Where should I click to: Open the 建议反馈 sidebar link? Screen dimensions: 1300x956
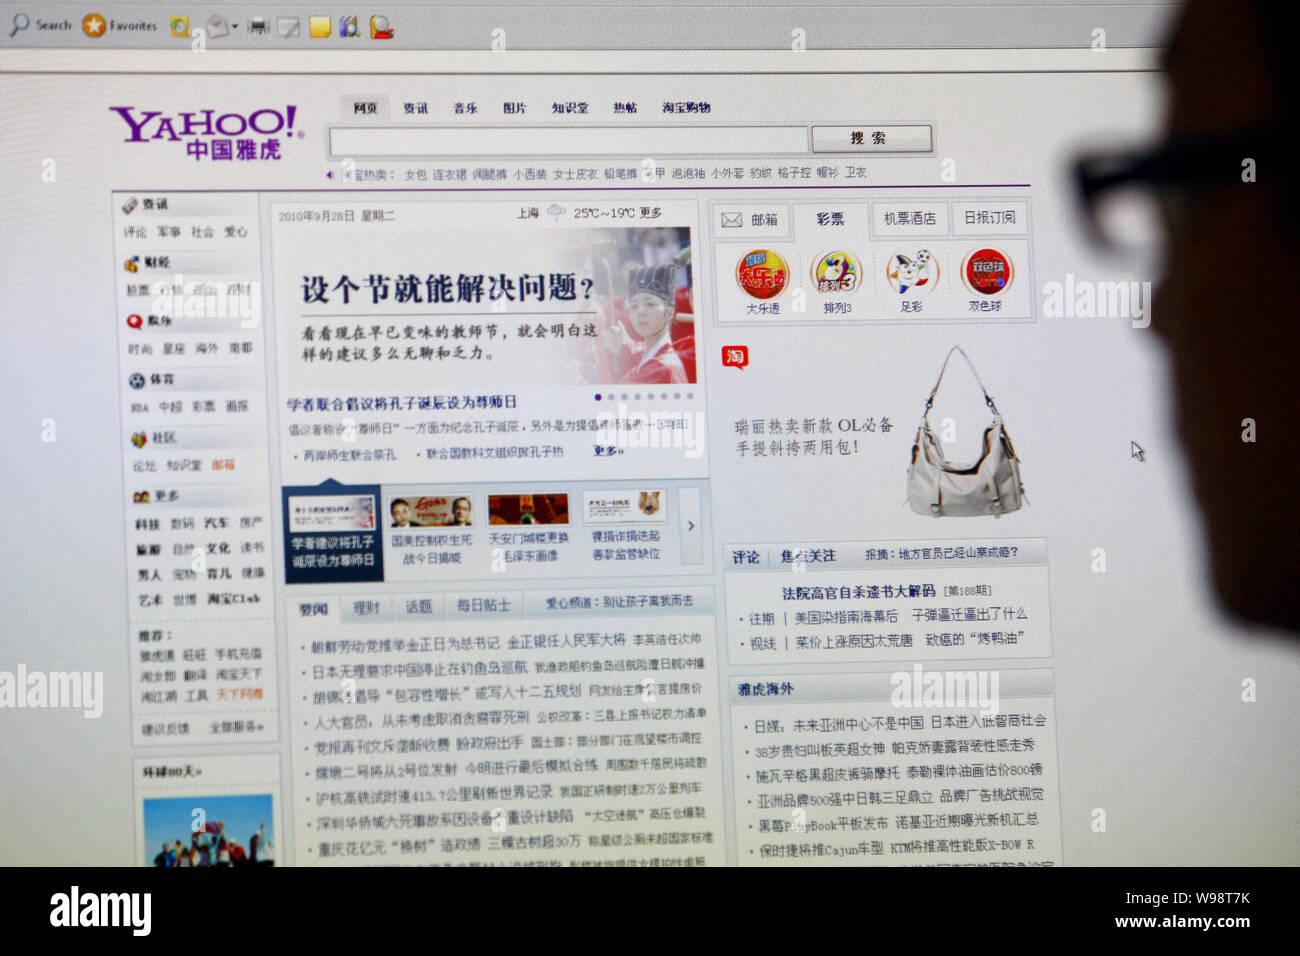[x=165, y=729]
